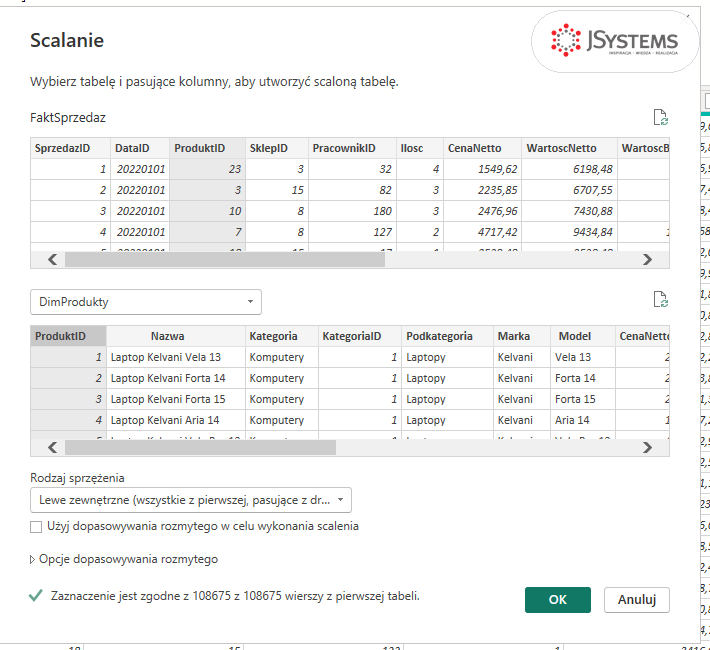This screenshot has width=710, height=650.
Task: Select DataID column header in FaktSprzedaz
Action: (140, 148)
